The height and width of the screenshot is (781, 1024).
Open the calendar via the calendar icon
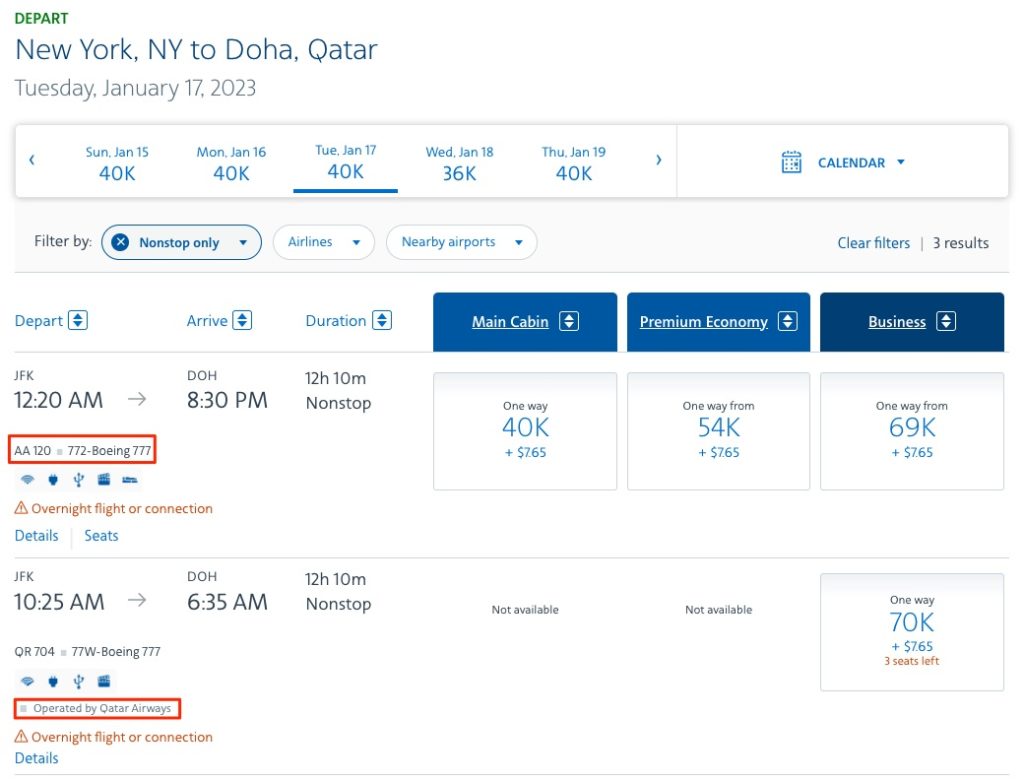coord(793,161)
